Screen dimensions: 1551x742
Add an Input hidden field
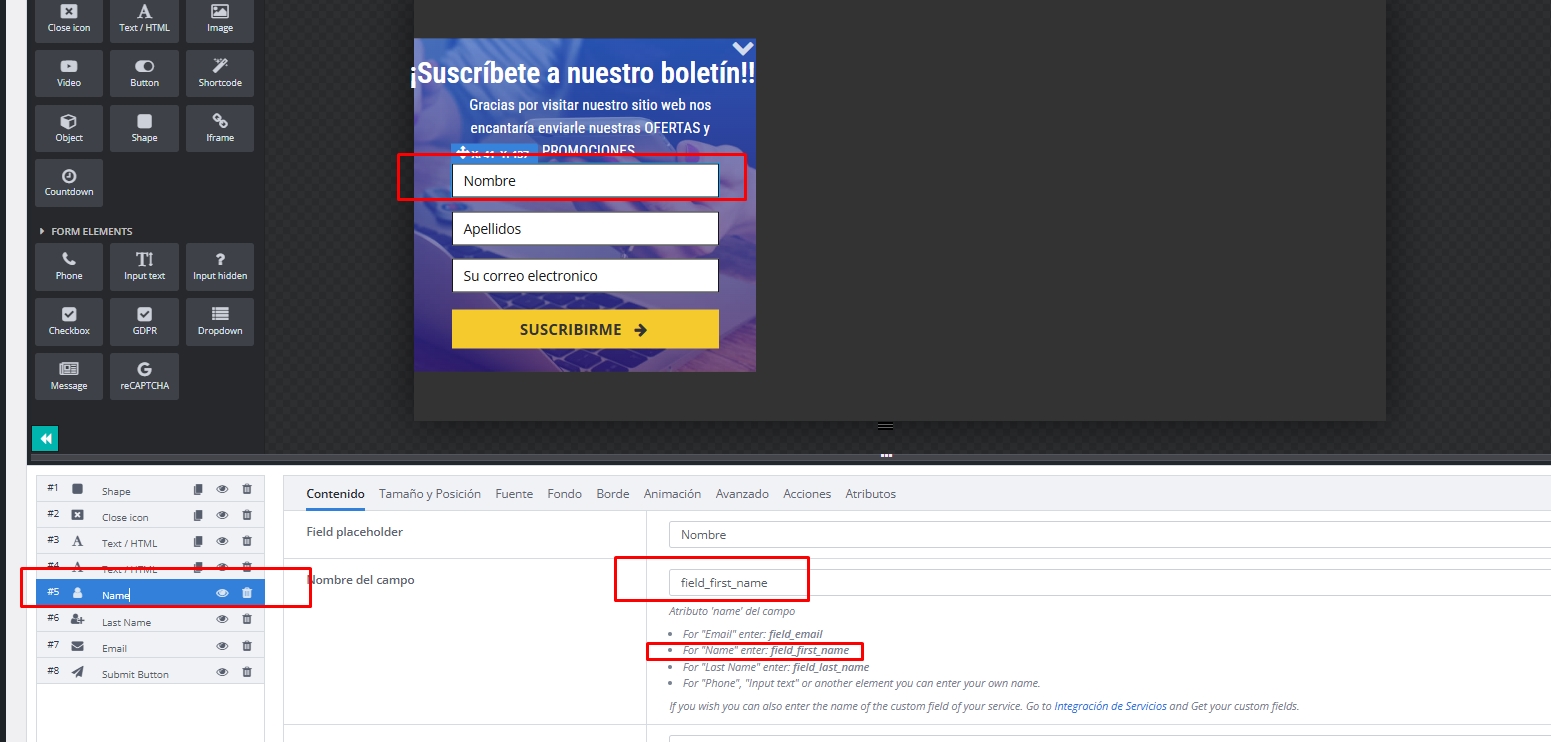pos(220,267)
